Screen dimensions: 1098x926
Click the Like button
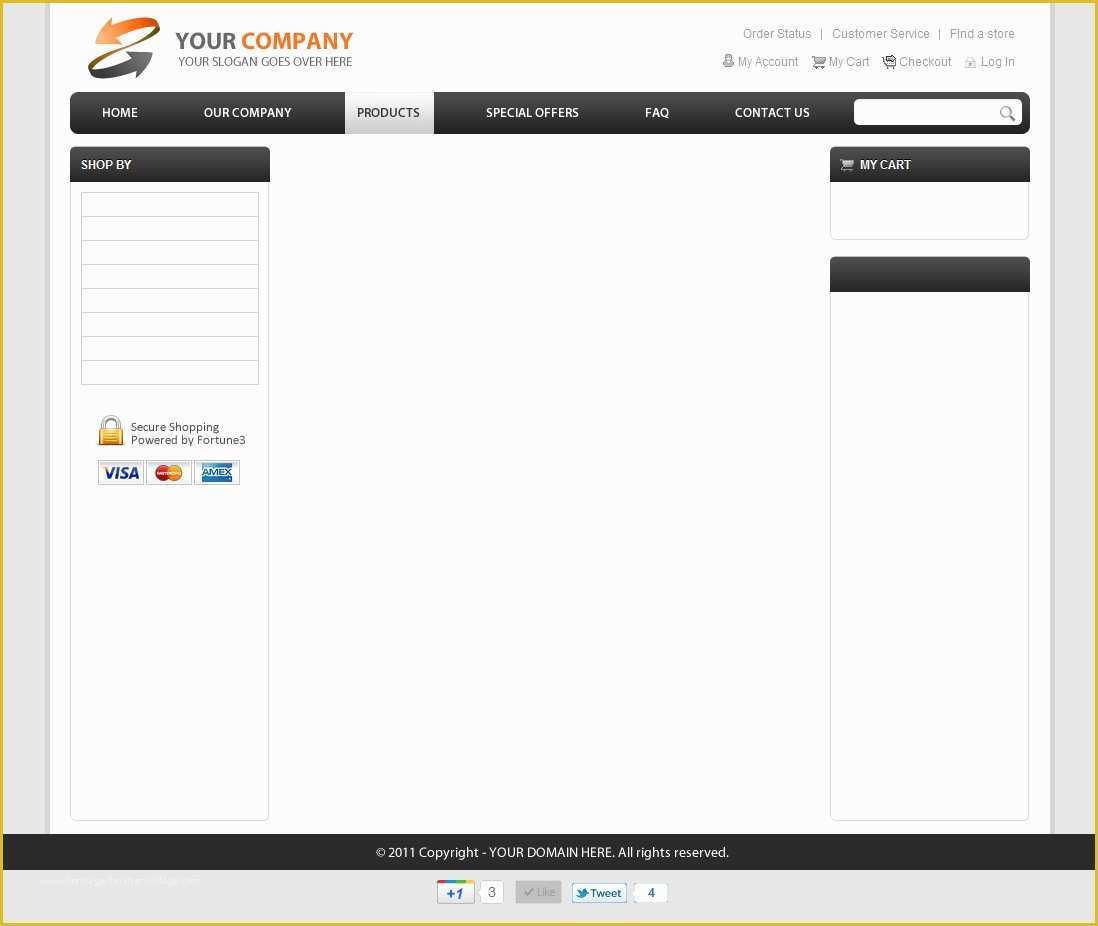(x=538, y=892)
